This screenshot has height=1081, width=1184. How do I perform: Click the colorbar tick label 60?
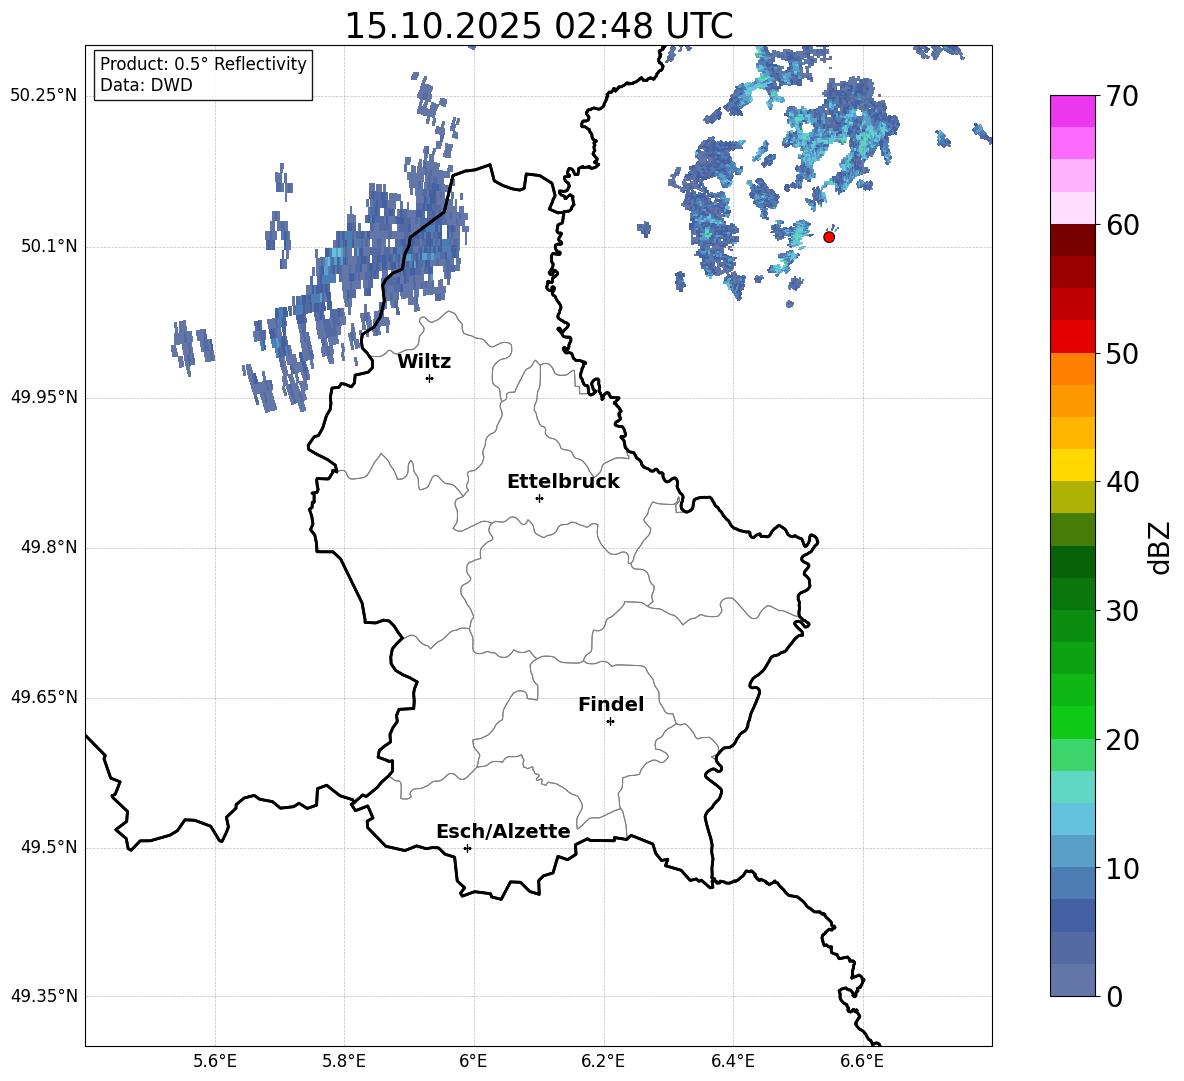tap(1122, 225)
